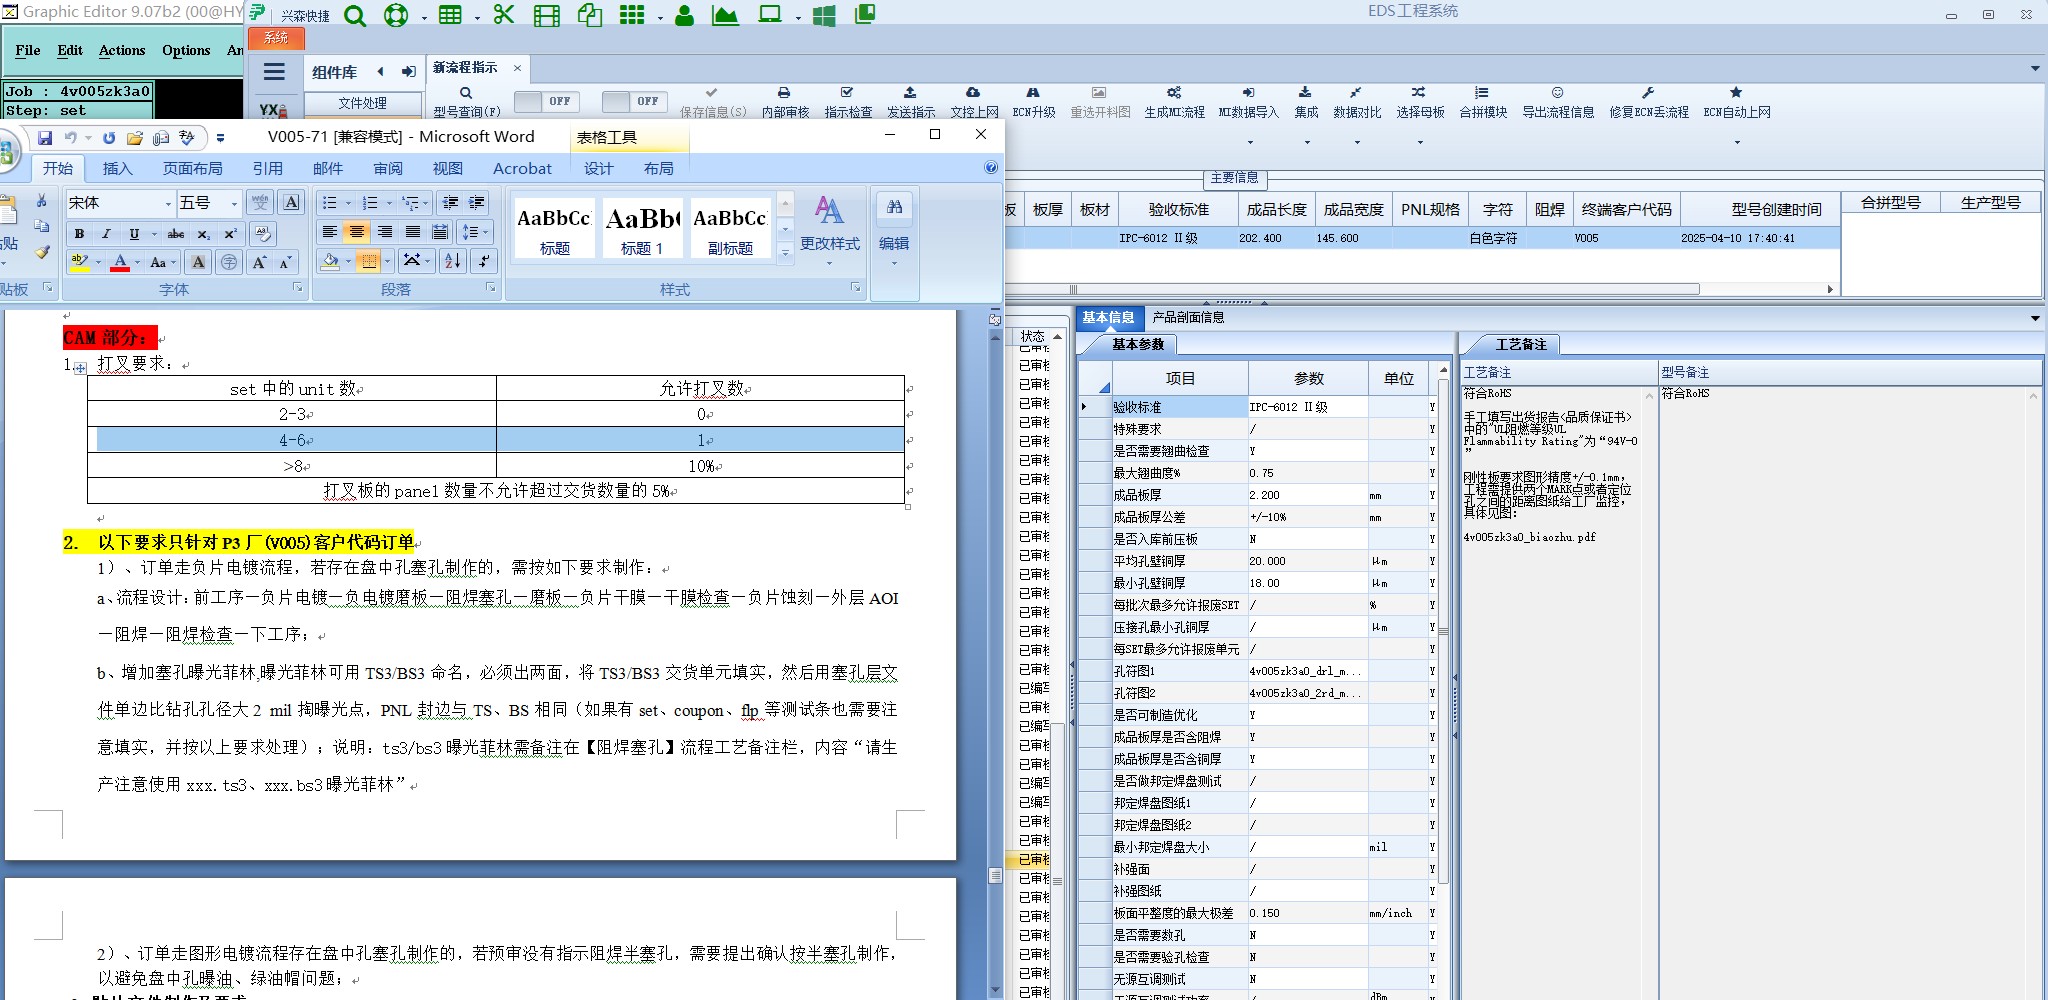The width and height of the screenshot is (2048, 1000).
Task: Click the film strip icon in EDS top bar
Action: point(547,15)
